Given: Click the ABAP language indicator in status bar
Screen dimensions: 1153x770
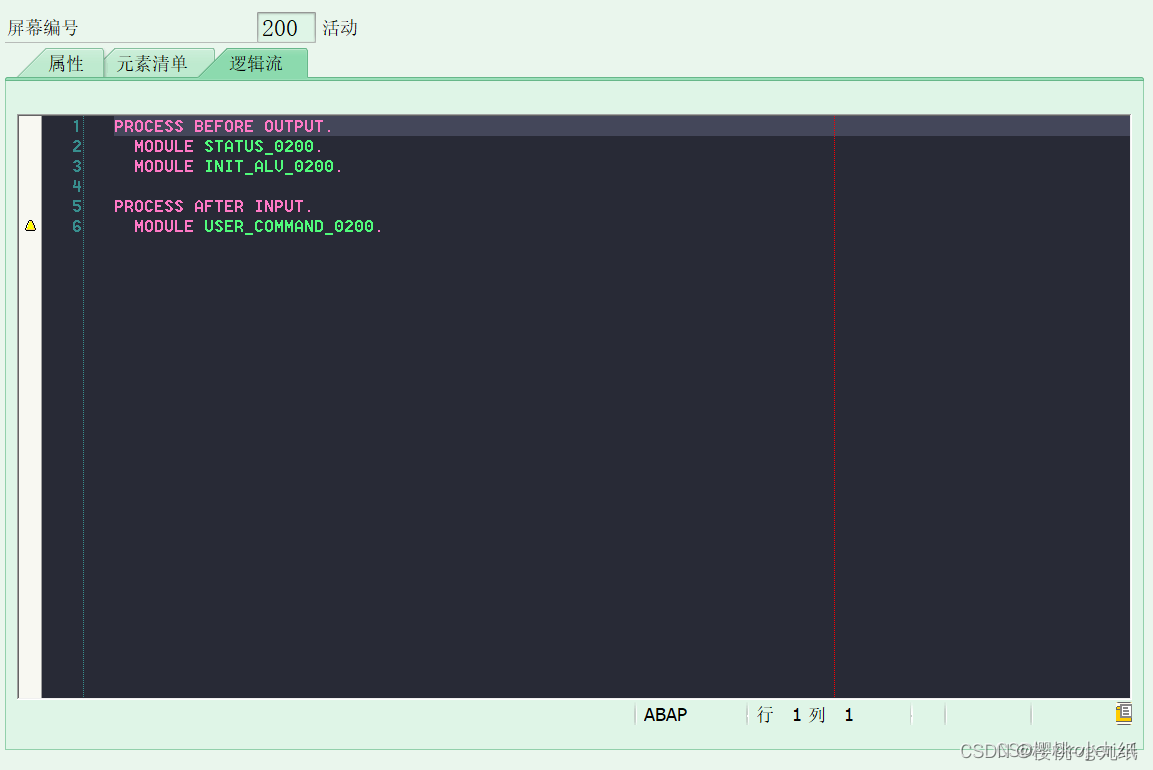Looking at the screenshot, I should coord(664,714).
